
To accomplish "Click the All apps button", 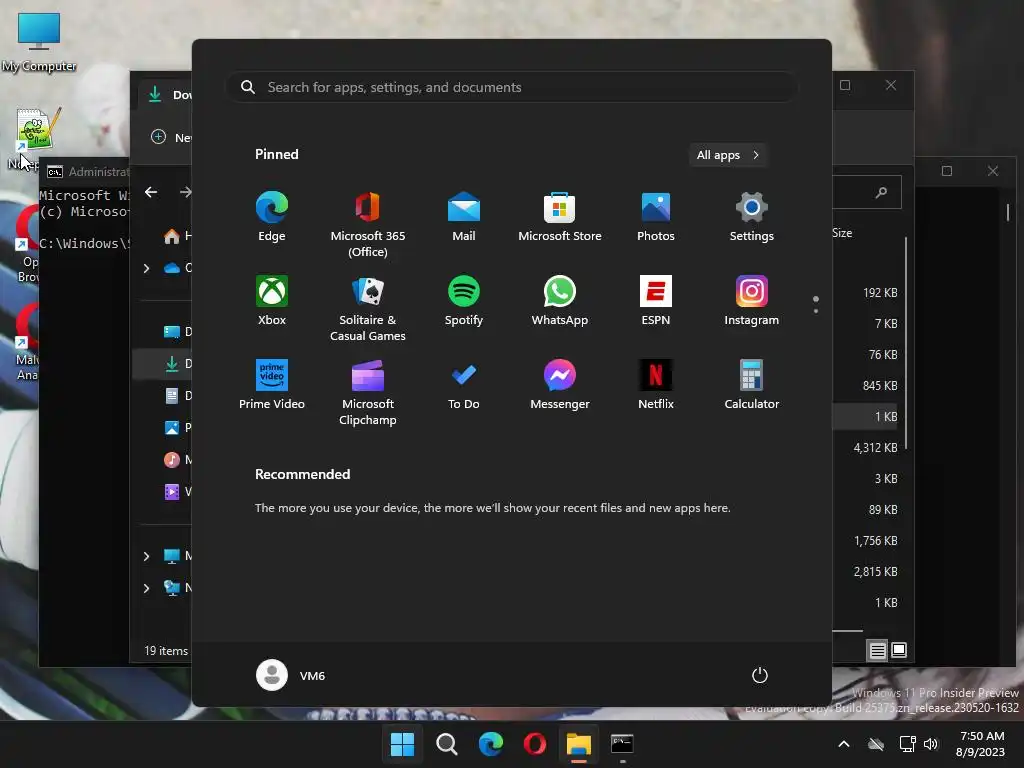I will (728, 155).
